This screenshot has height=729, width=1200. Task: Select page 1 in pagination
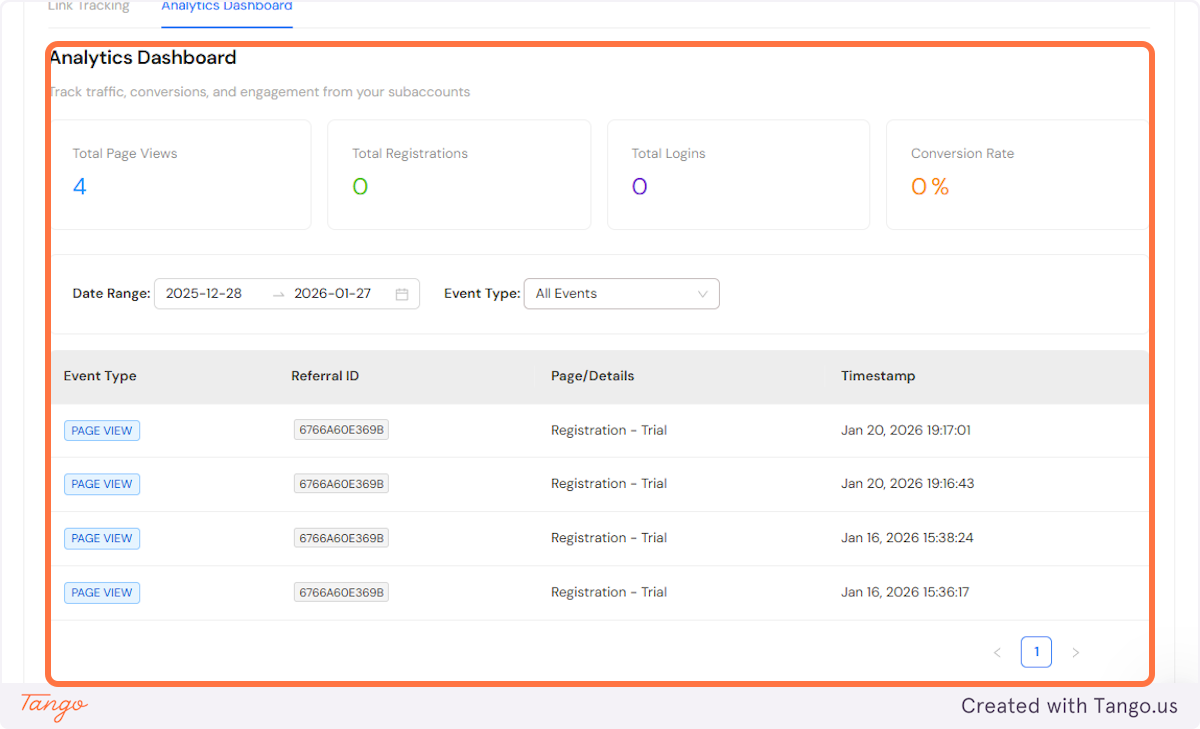click(1036, 652)
